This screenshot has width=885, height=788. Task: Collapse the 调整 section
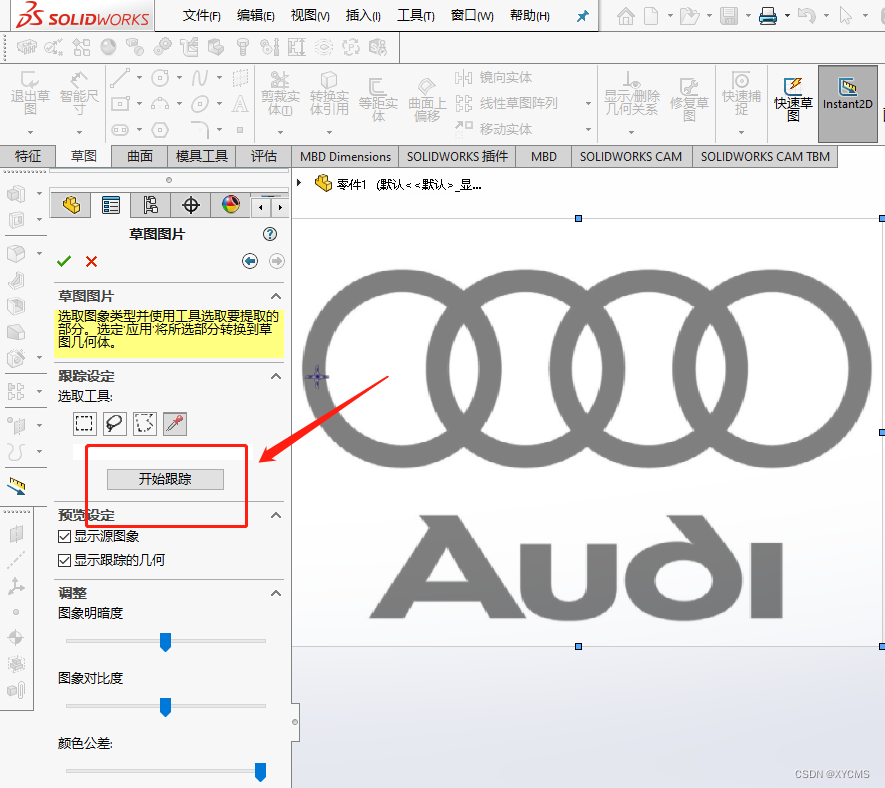click(276, 593)
